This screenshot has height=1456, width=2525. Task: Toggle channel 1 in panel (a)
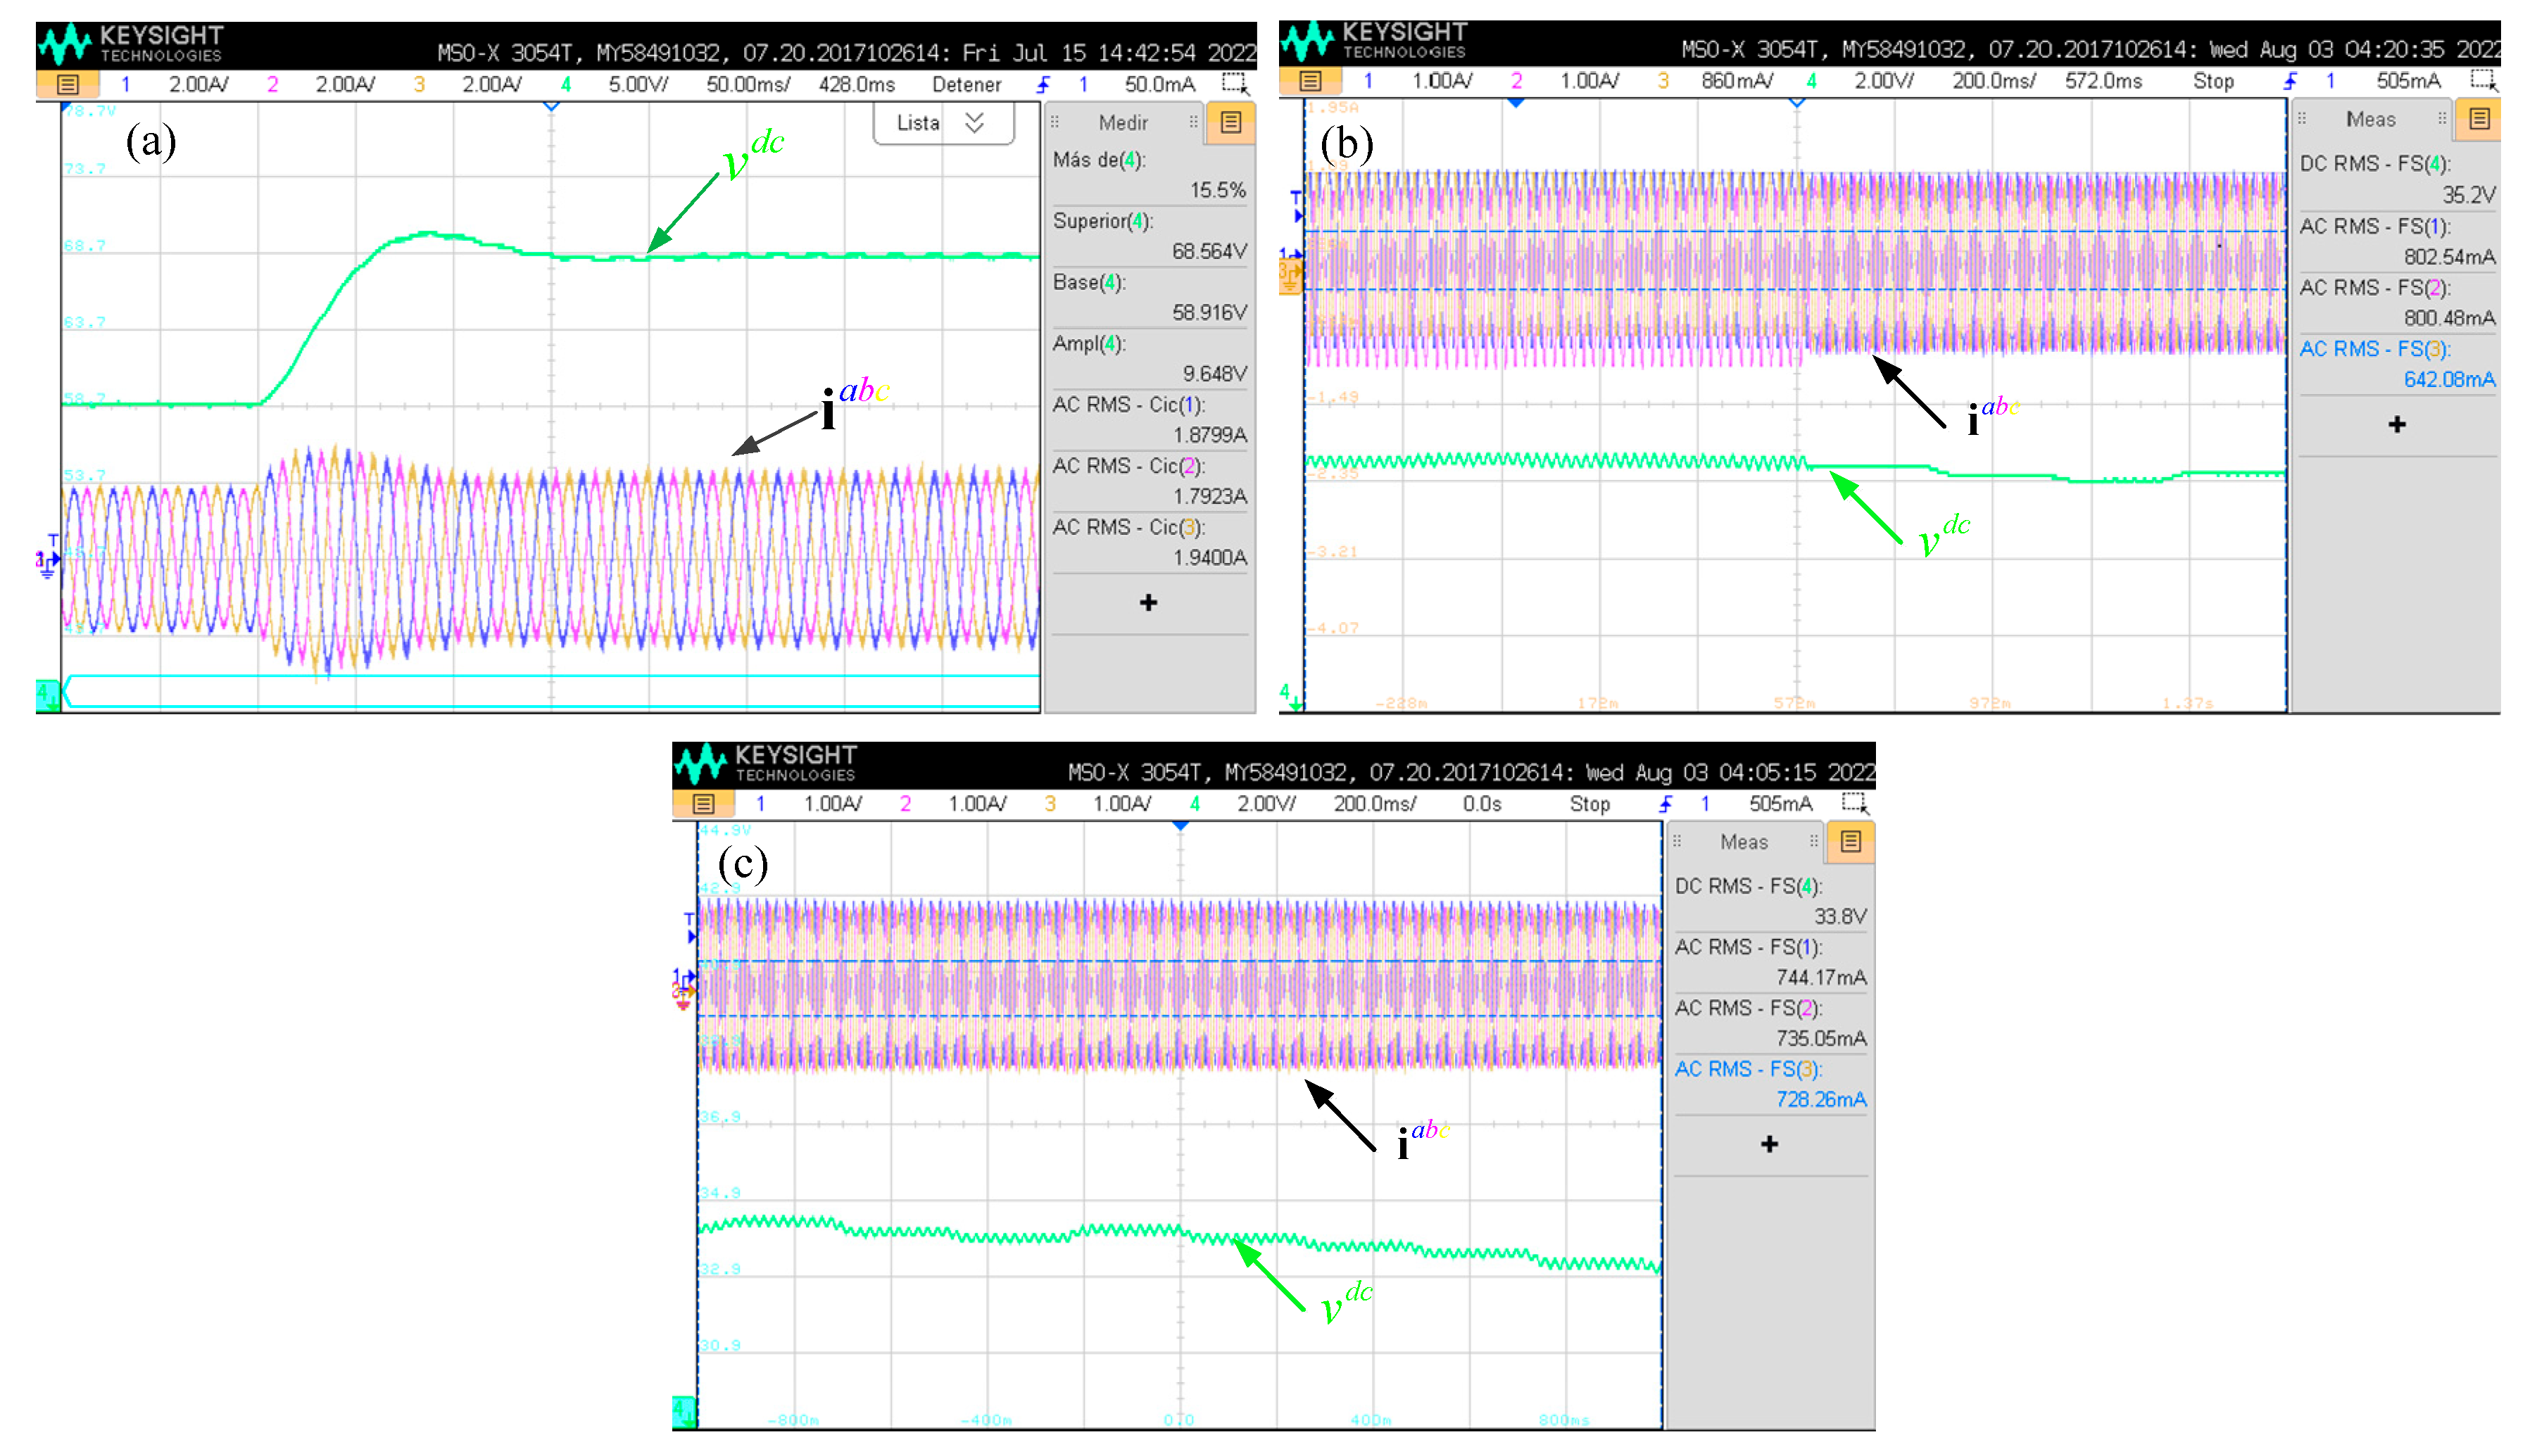tap(125, 84)
